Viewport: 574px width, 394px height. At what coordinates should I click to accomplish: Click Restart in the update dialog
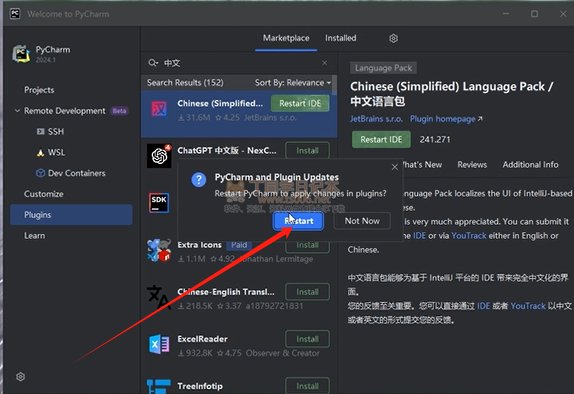pyautogui.click(x=298, y=221)
